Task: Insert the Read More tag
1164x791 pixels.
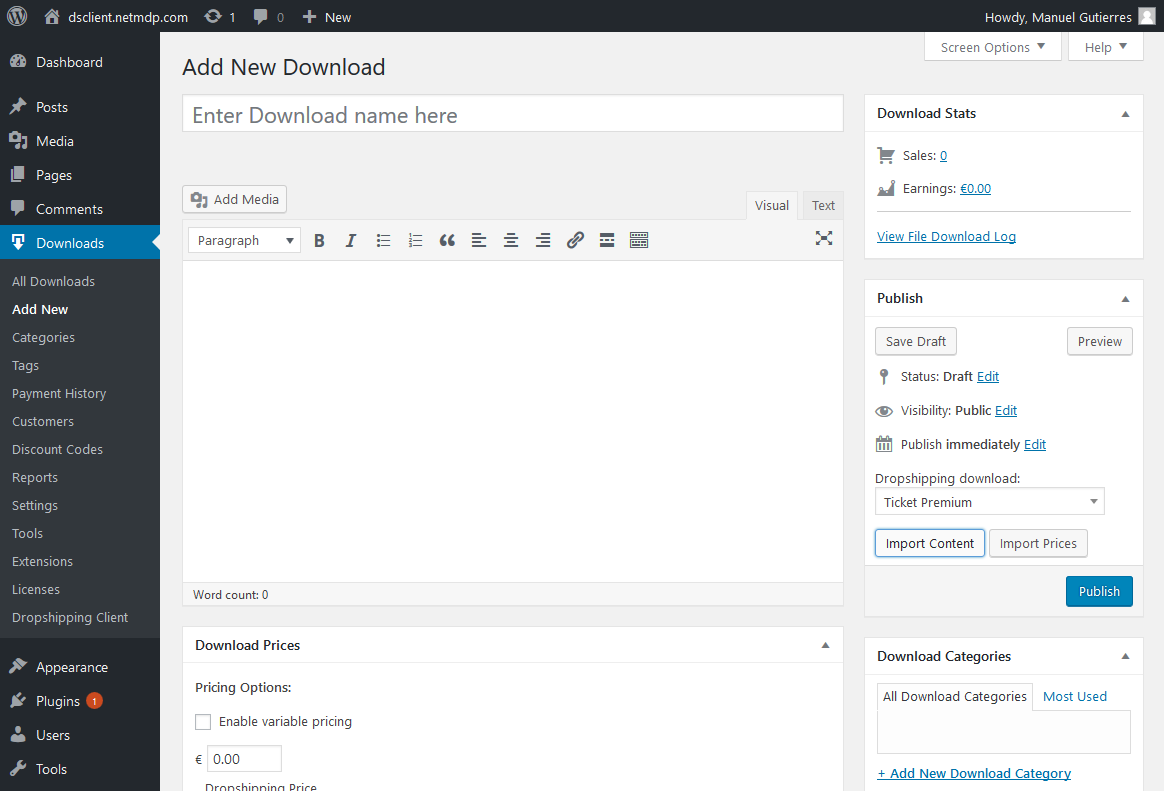Action: (606, 240)
